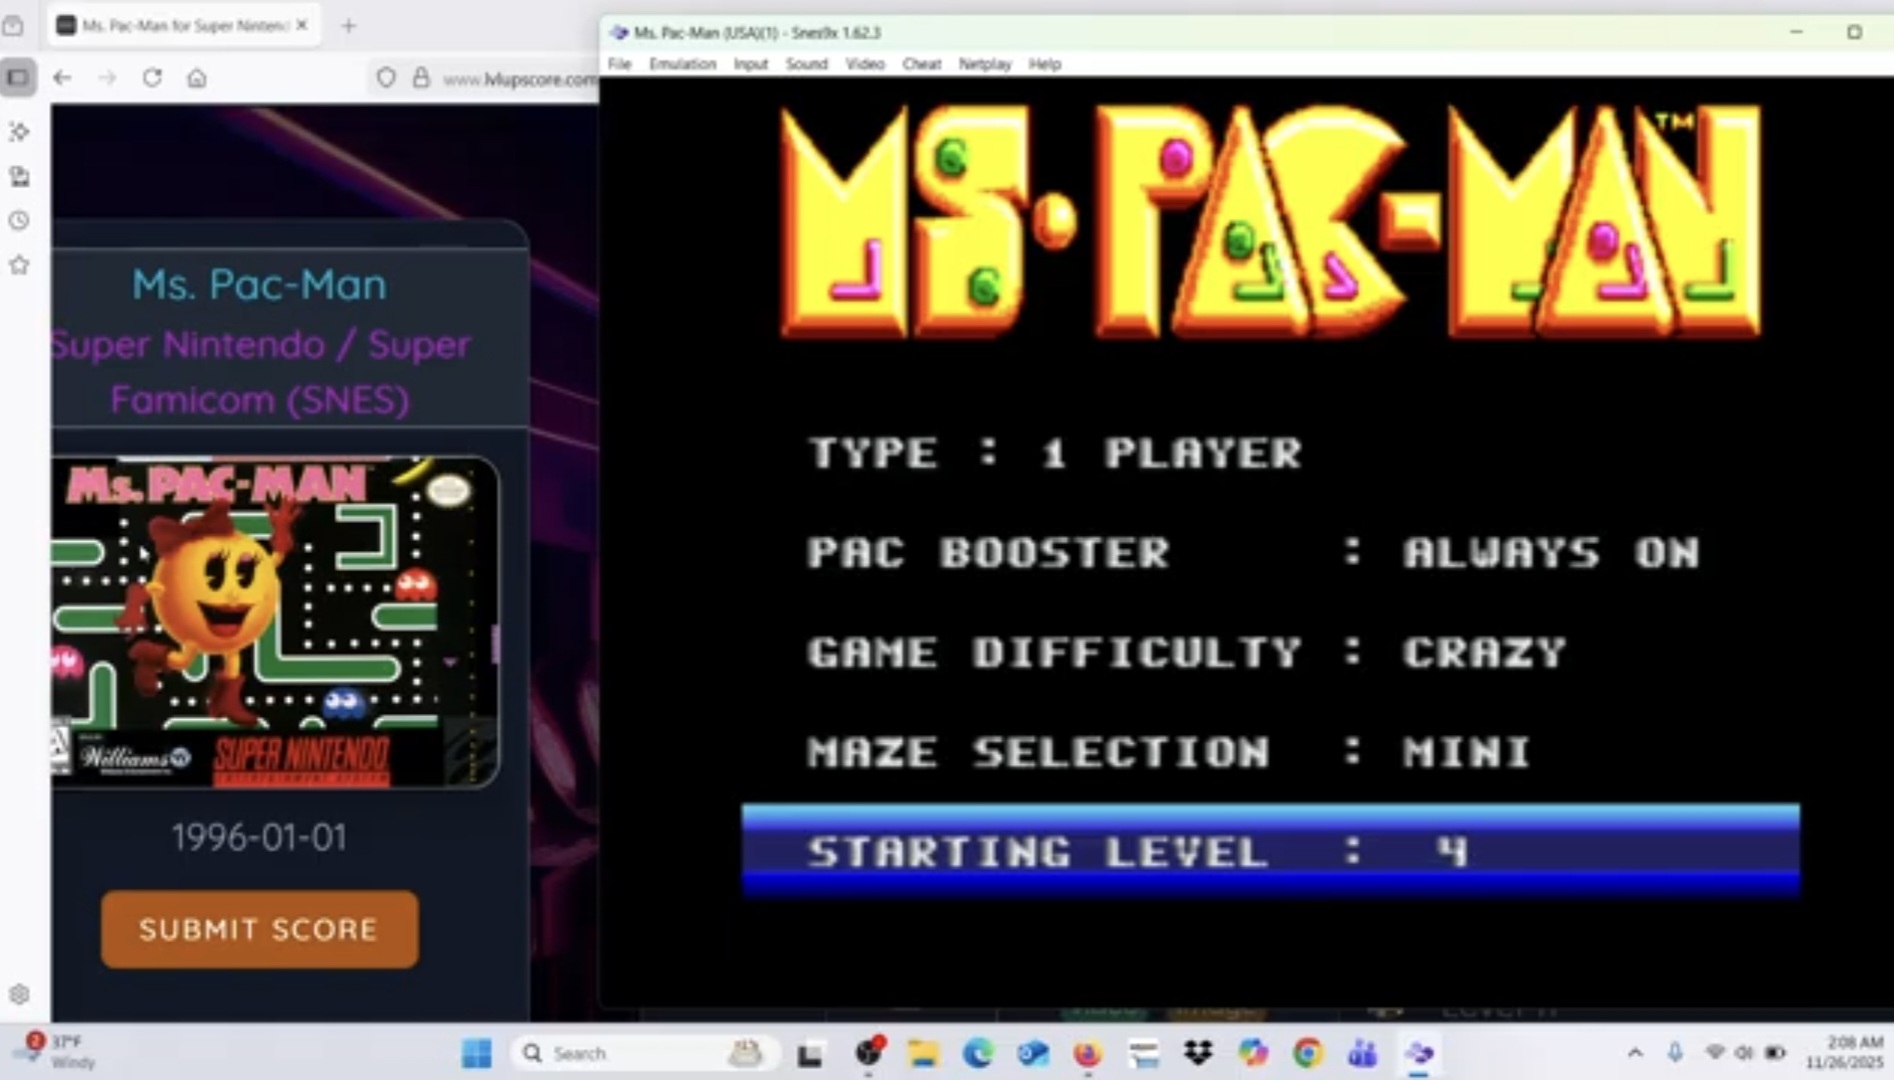Image resolution: width=1894 pixels, height=1080 pixels.
Task: Click the tracking protection shield icon
Action: point(386,78)
